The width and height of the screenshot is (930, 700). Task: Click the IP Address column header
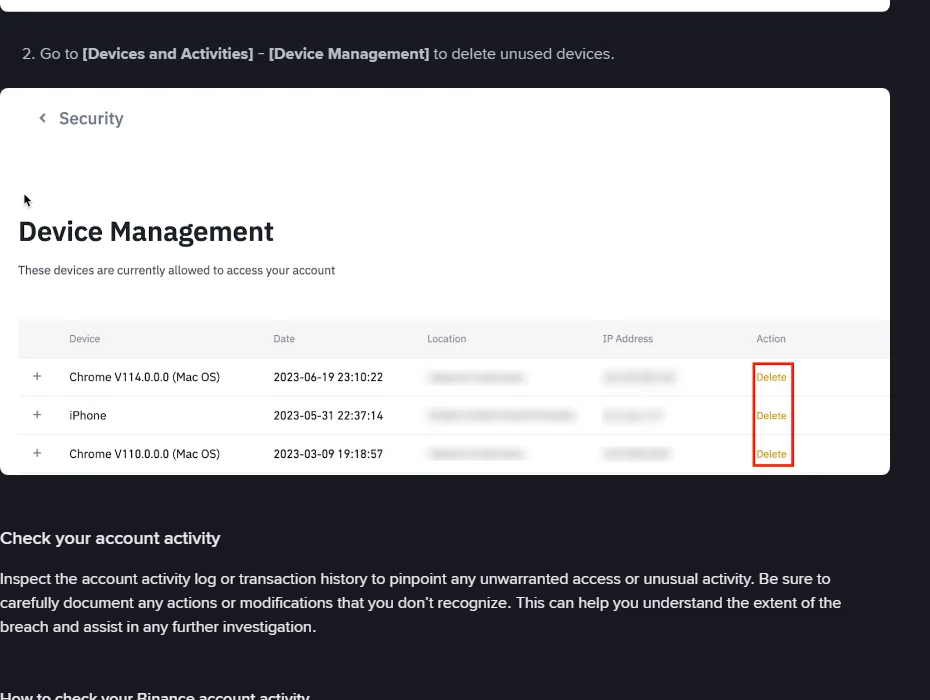[x=628, y=339]
